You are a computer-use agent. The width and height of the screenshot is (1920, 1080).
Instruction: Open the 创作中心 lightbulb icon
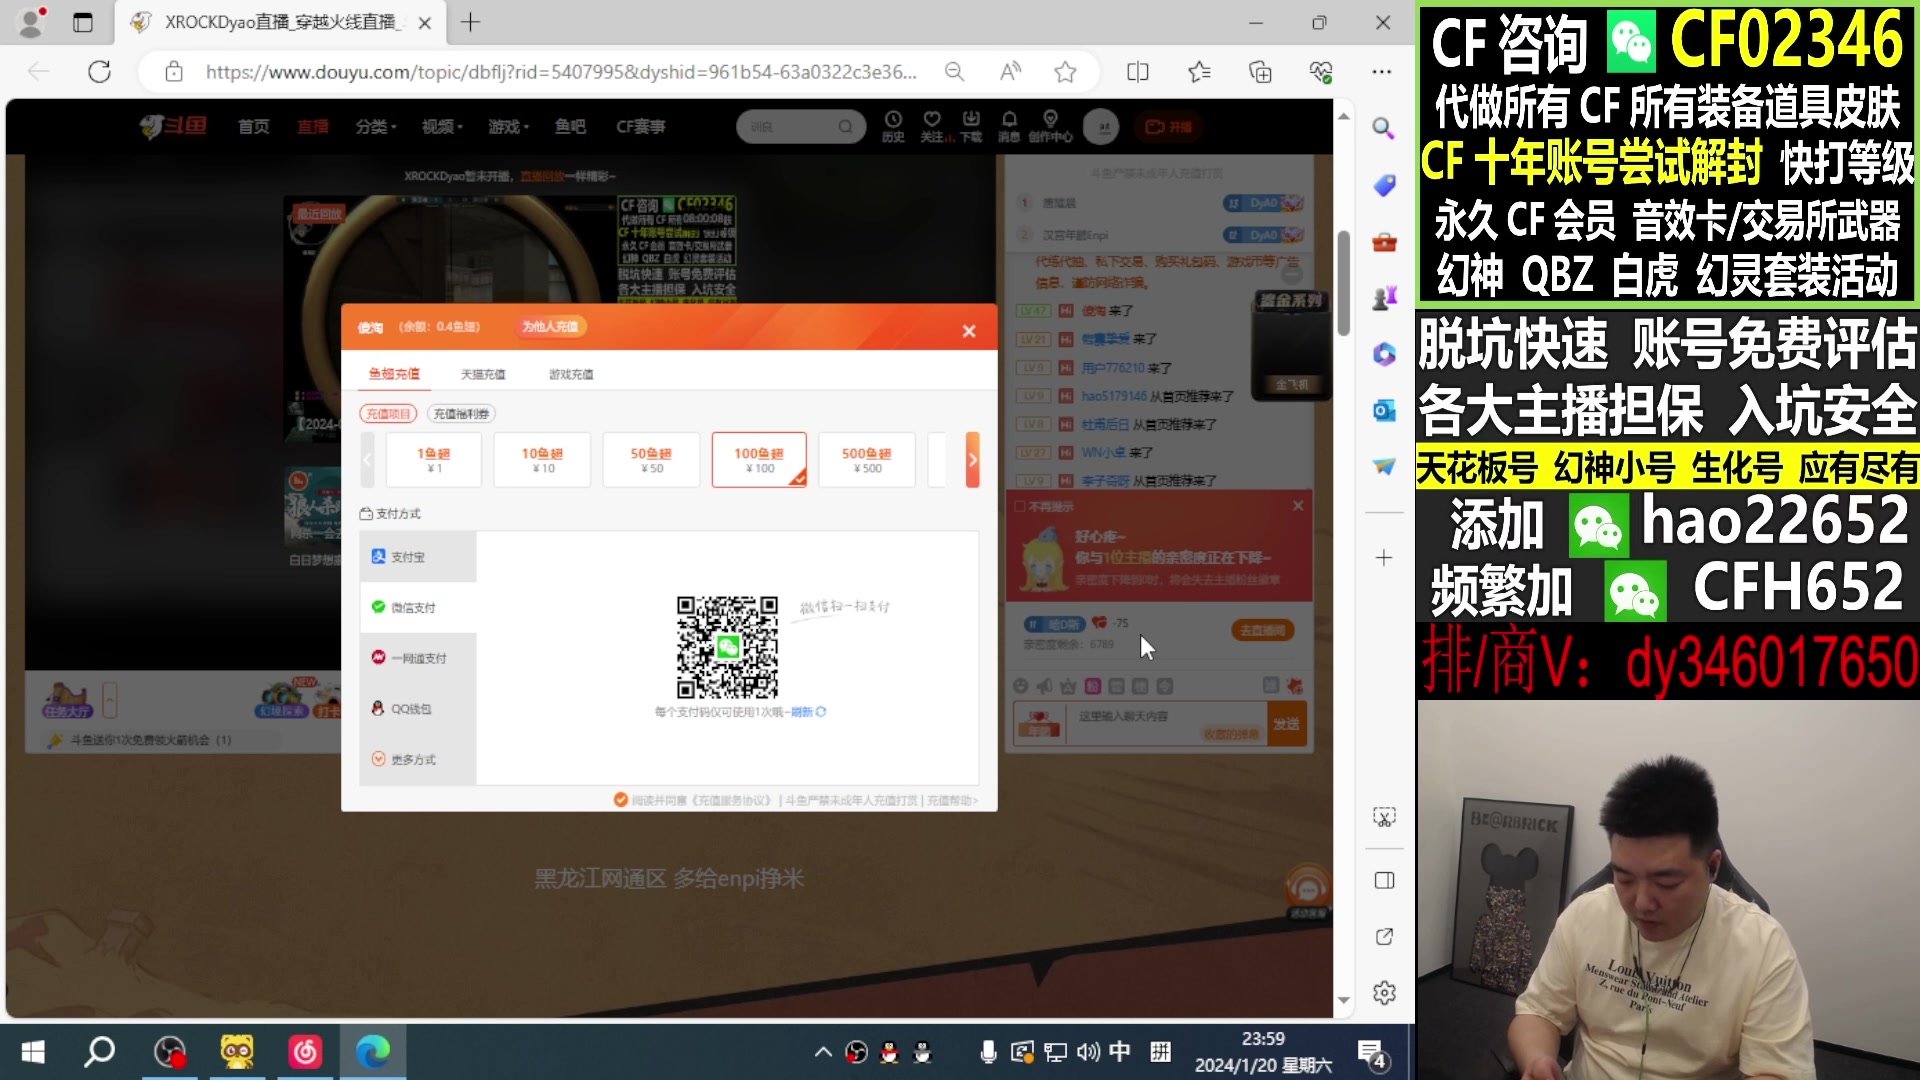[1050, 126]
